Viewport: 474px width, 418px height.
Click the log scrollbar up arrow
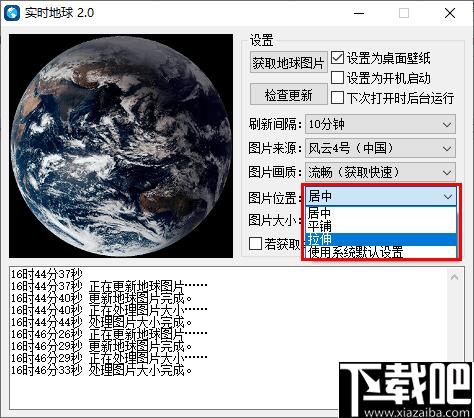(454, 277)
